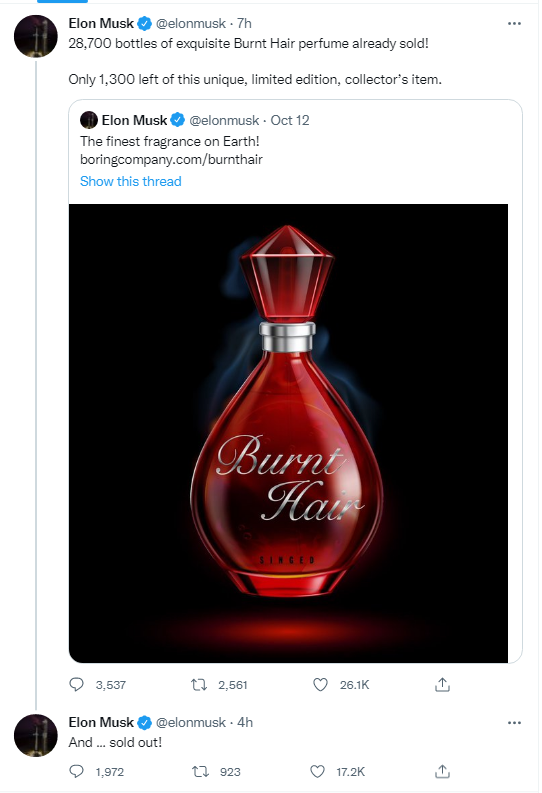
Task: Open more options for the first tweet
Action: pyautogui.click(x=514, y=23)
